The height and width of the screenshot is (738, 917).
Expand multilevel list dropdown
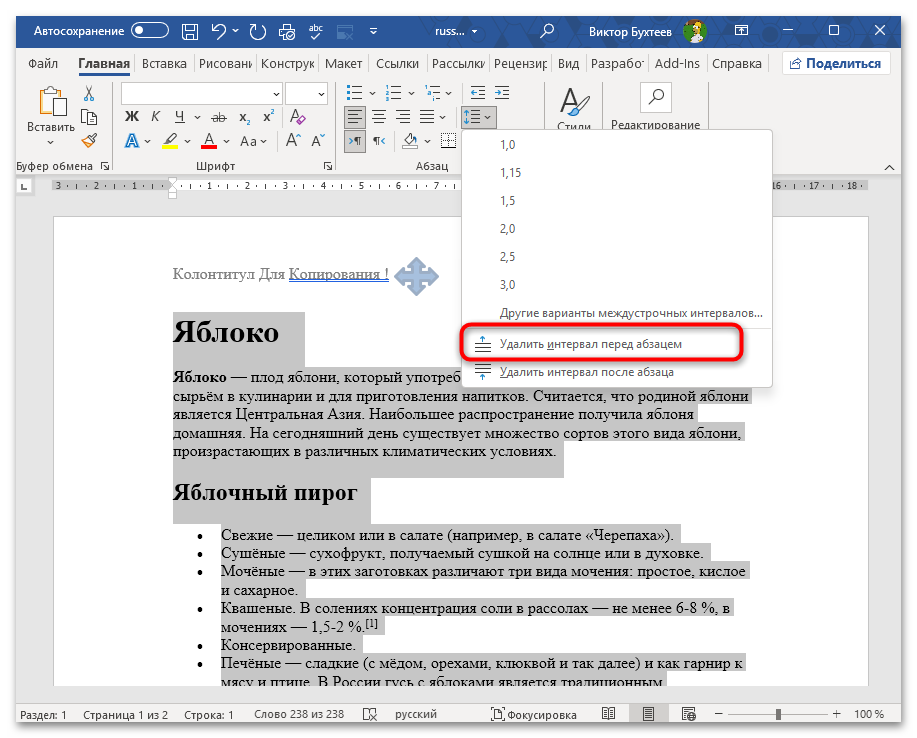449,93
